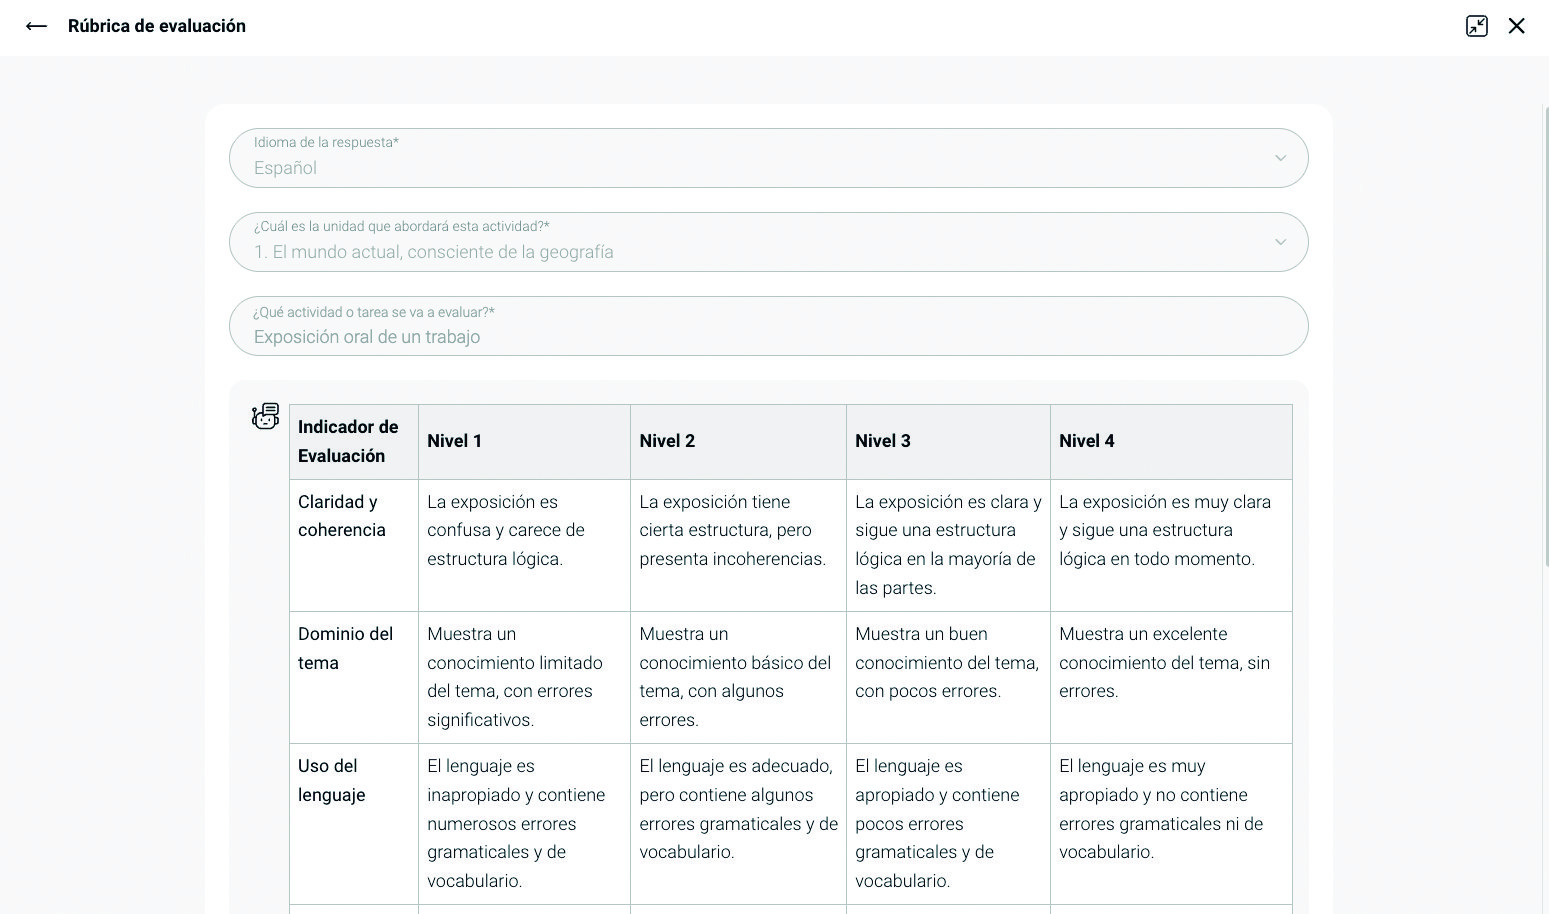Click the collapse fullscreen icon
Screen dimensions: 1549x914
coord(1476,26)
